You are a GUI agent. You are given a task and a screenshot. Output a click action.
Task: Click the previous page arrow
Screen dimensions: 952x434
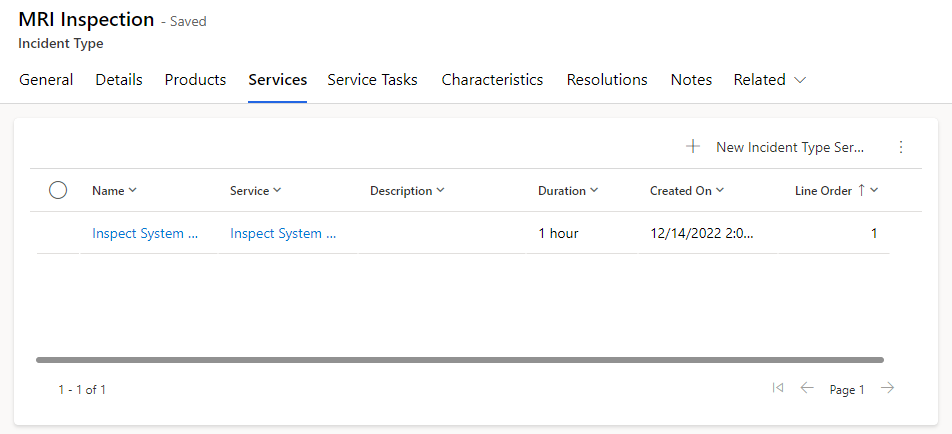[x=807, y=388]
